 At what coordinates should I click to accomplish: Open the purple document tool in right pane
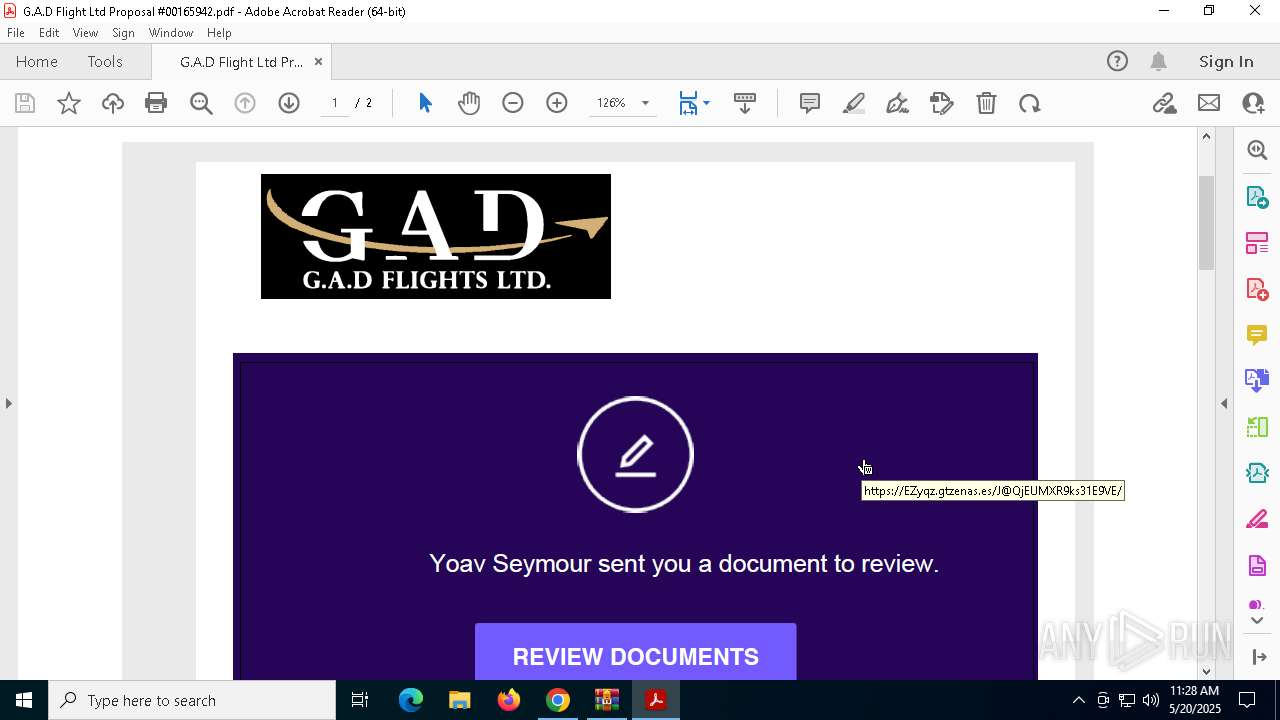pos(1257,565)
